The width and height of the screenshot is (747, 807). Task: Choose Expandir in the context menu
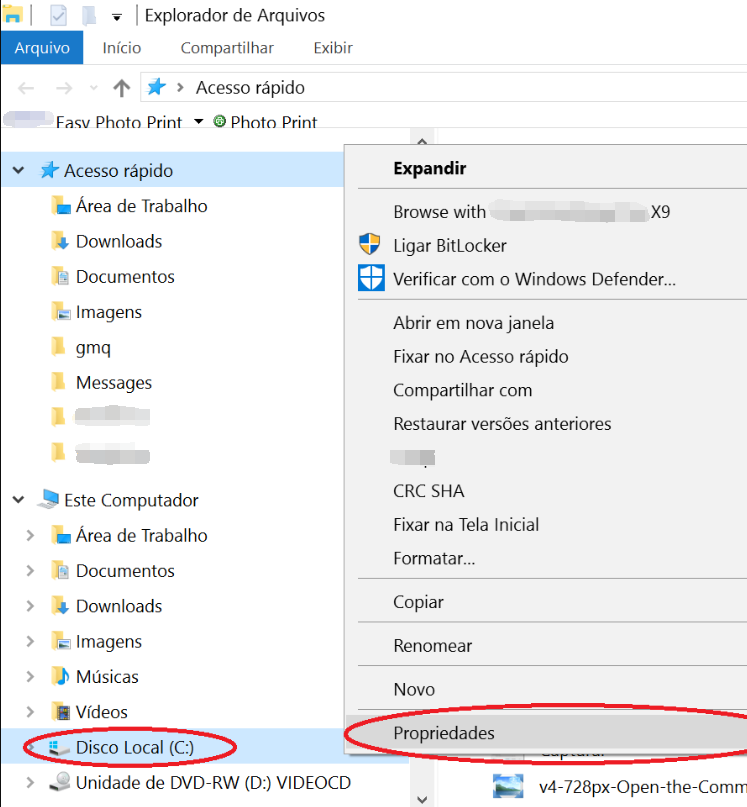[x=430, y=168]
